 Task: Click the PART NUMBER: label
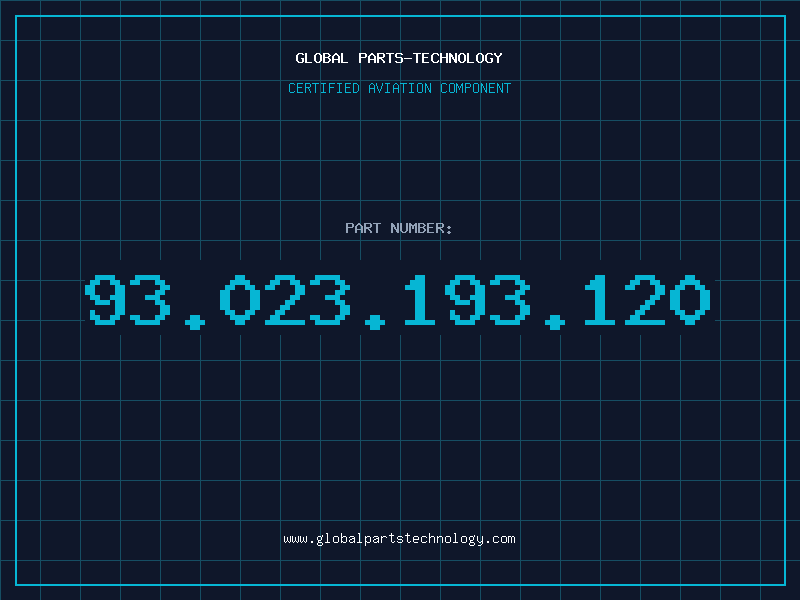click(x=399, y=228)
